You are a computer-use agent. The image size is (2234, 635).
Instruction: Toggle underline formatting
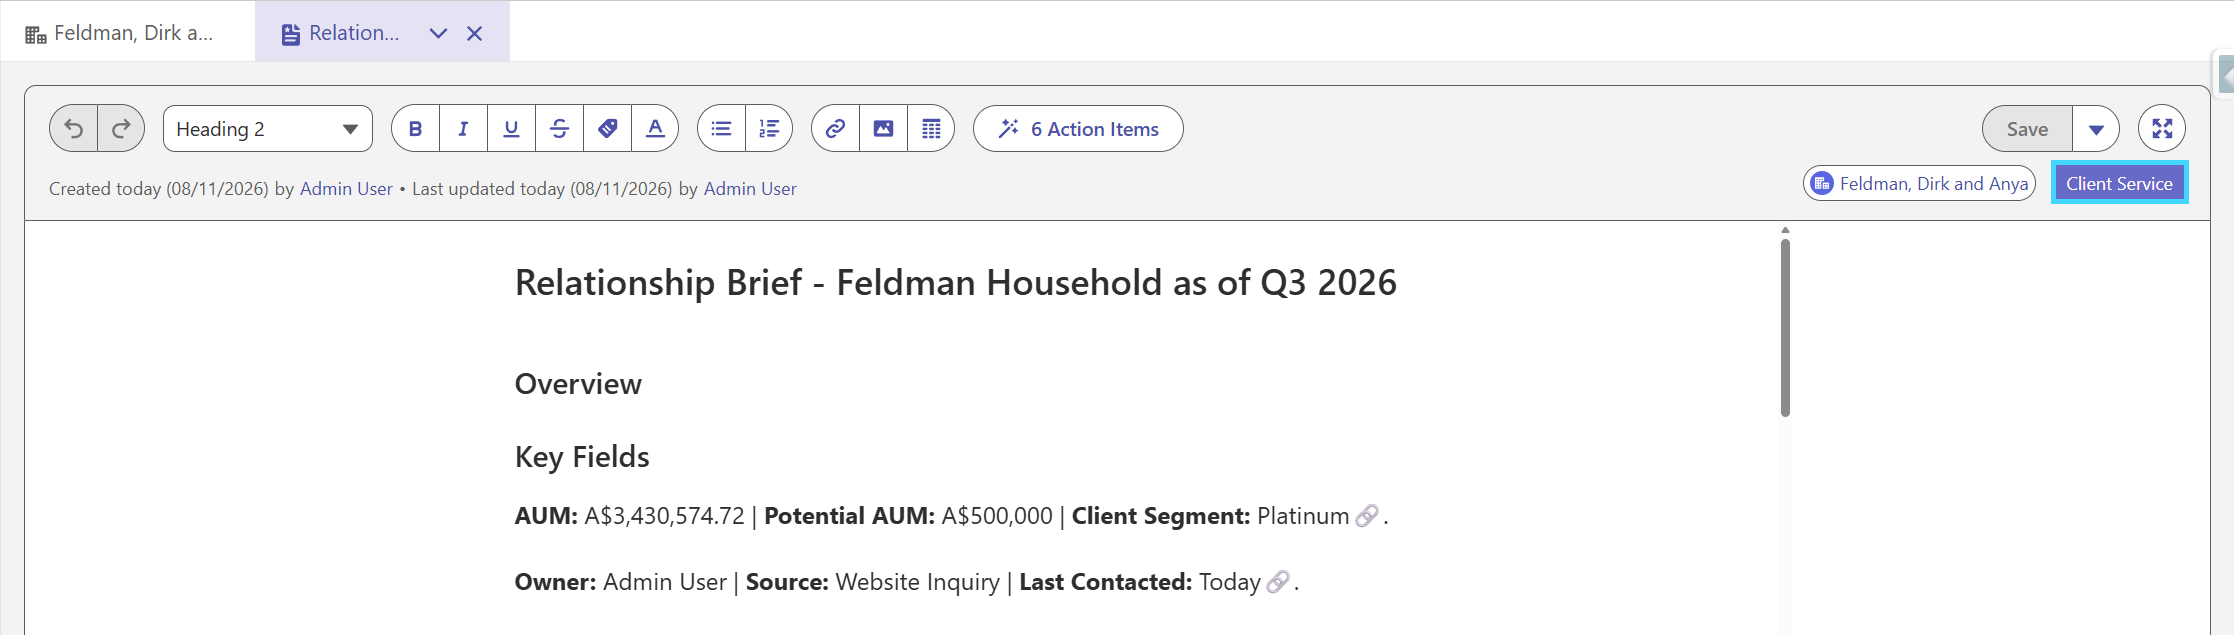(511, 129)
